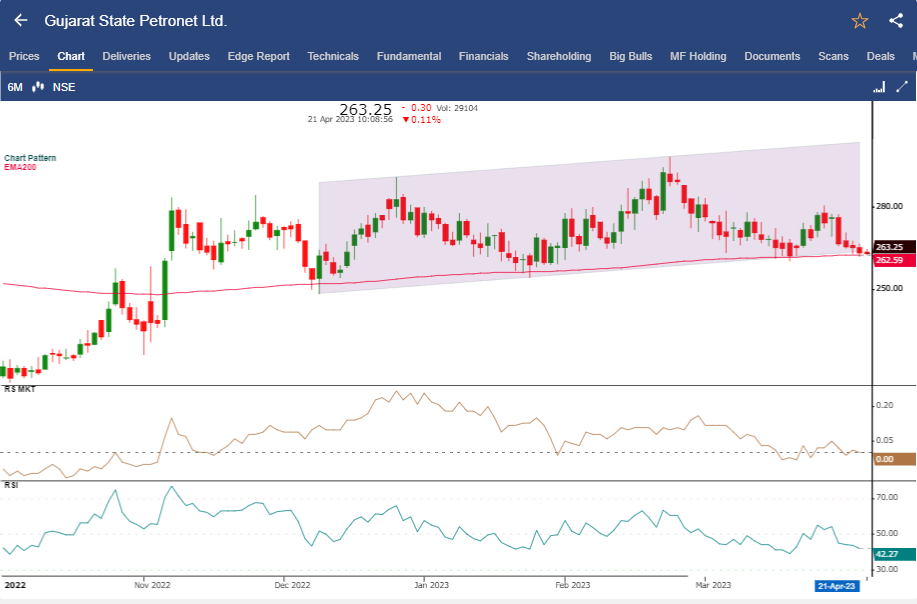
Task: Open the candlestick chart type selector
Action: [x=40, y=87]
